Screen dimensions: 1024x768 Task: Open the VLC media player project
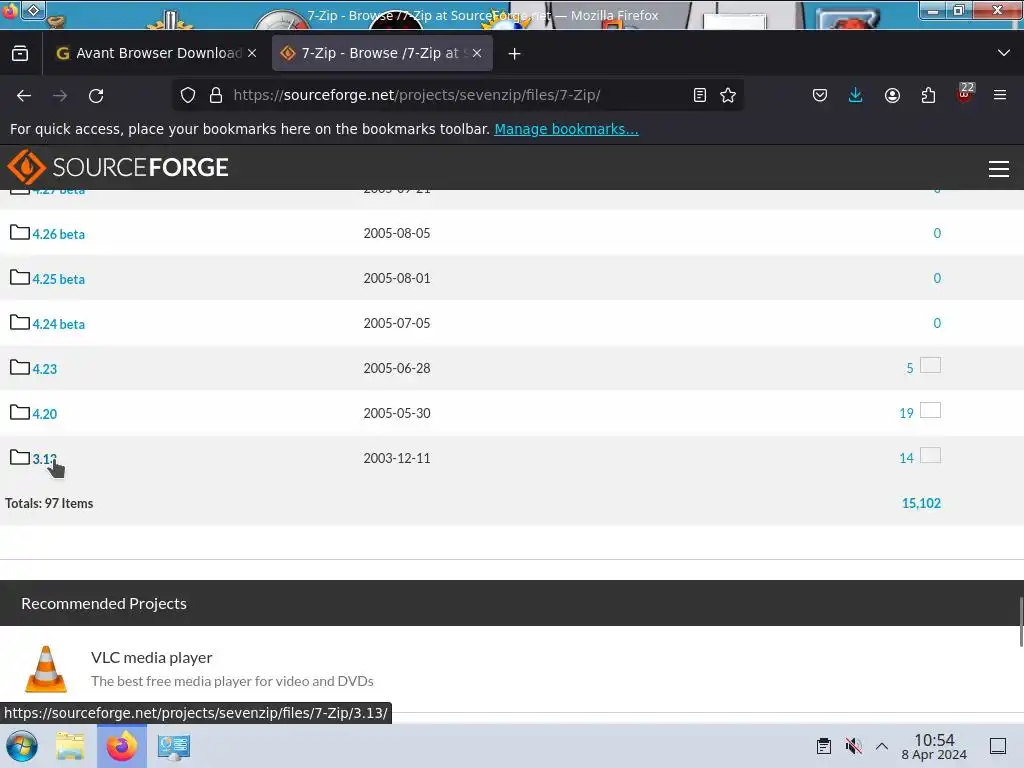pyautogui.click(x=152, y=658)
